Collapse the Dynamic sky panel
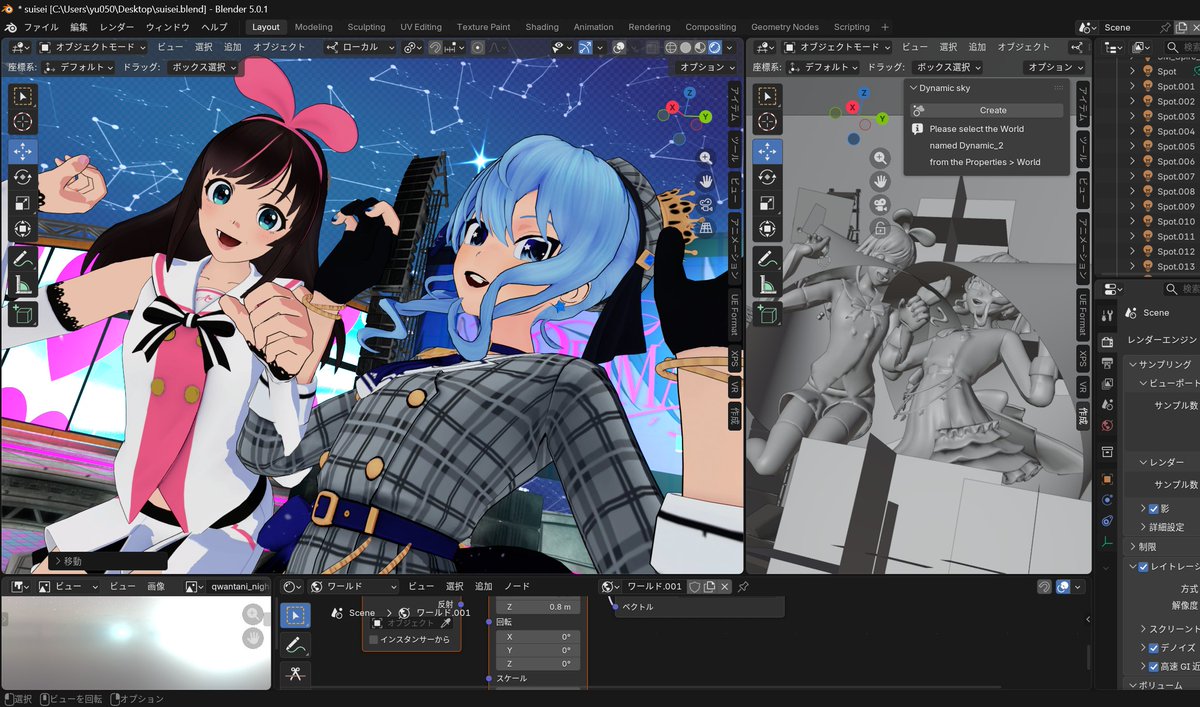This screenshot has width=1200, height=707. pyautogui.click(x=914, y=88)
